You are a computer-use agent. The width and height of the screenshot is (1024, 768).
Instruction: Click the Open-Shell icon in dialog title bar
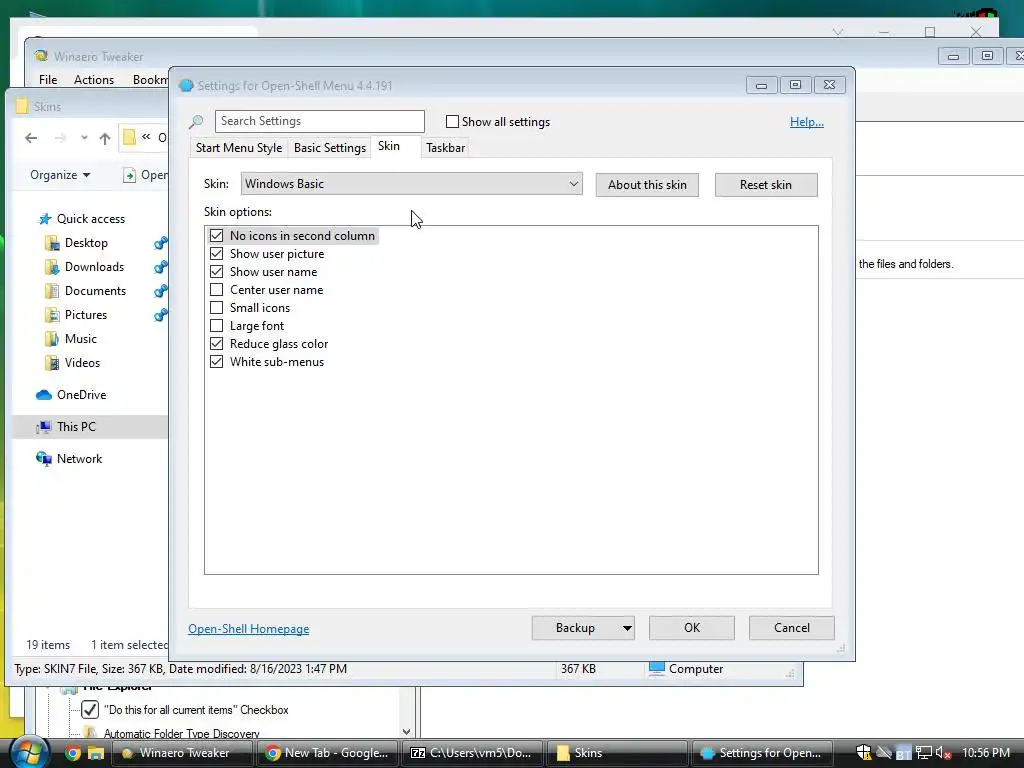(x=186, y=86)
